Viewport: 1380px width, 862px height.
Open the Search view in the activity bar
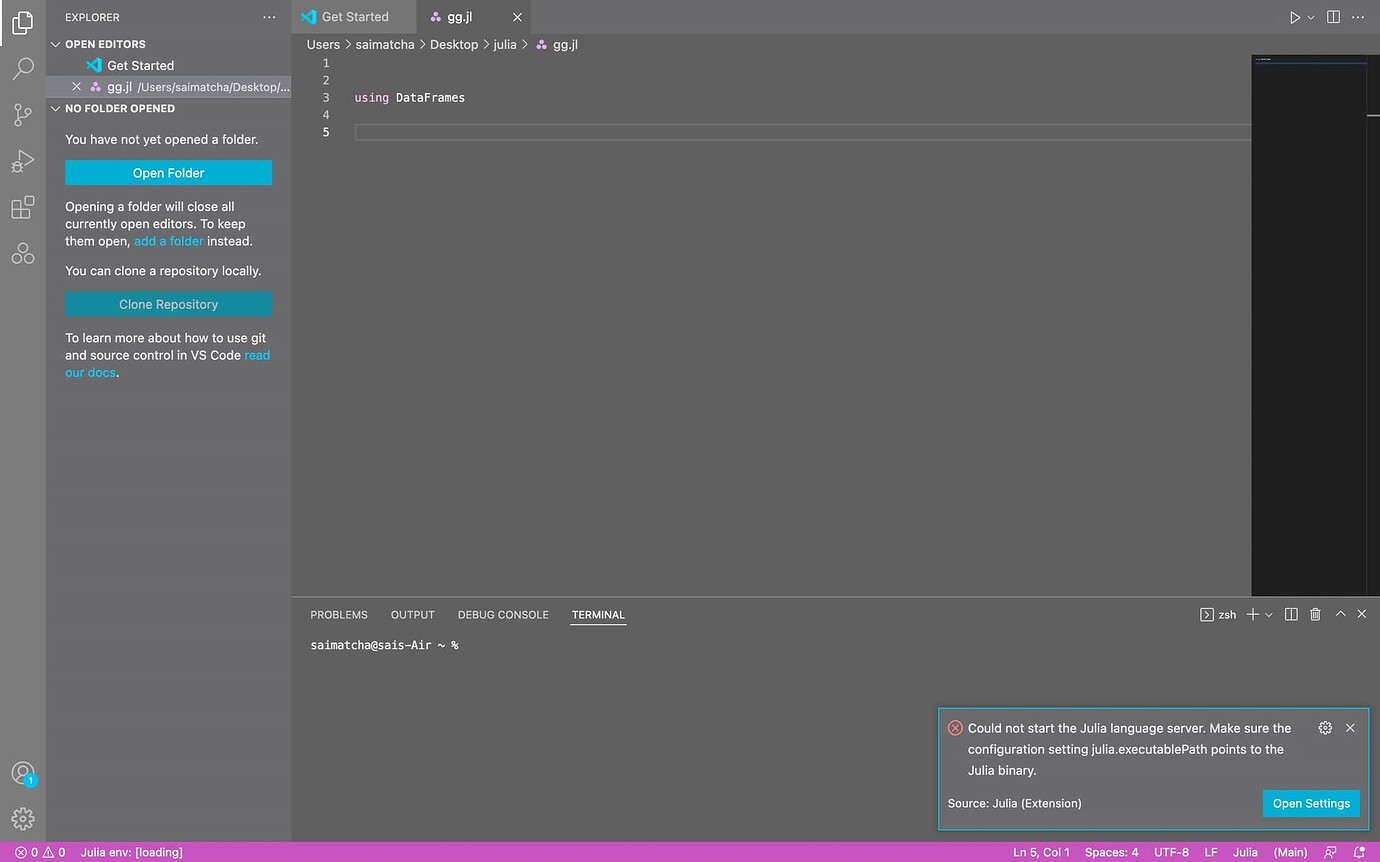tap(23, 68)
